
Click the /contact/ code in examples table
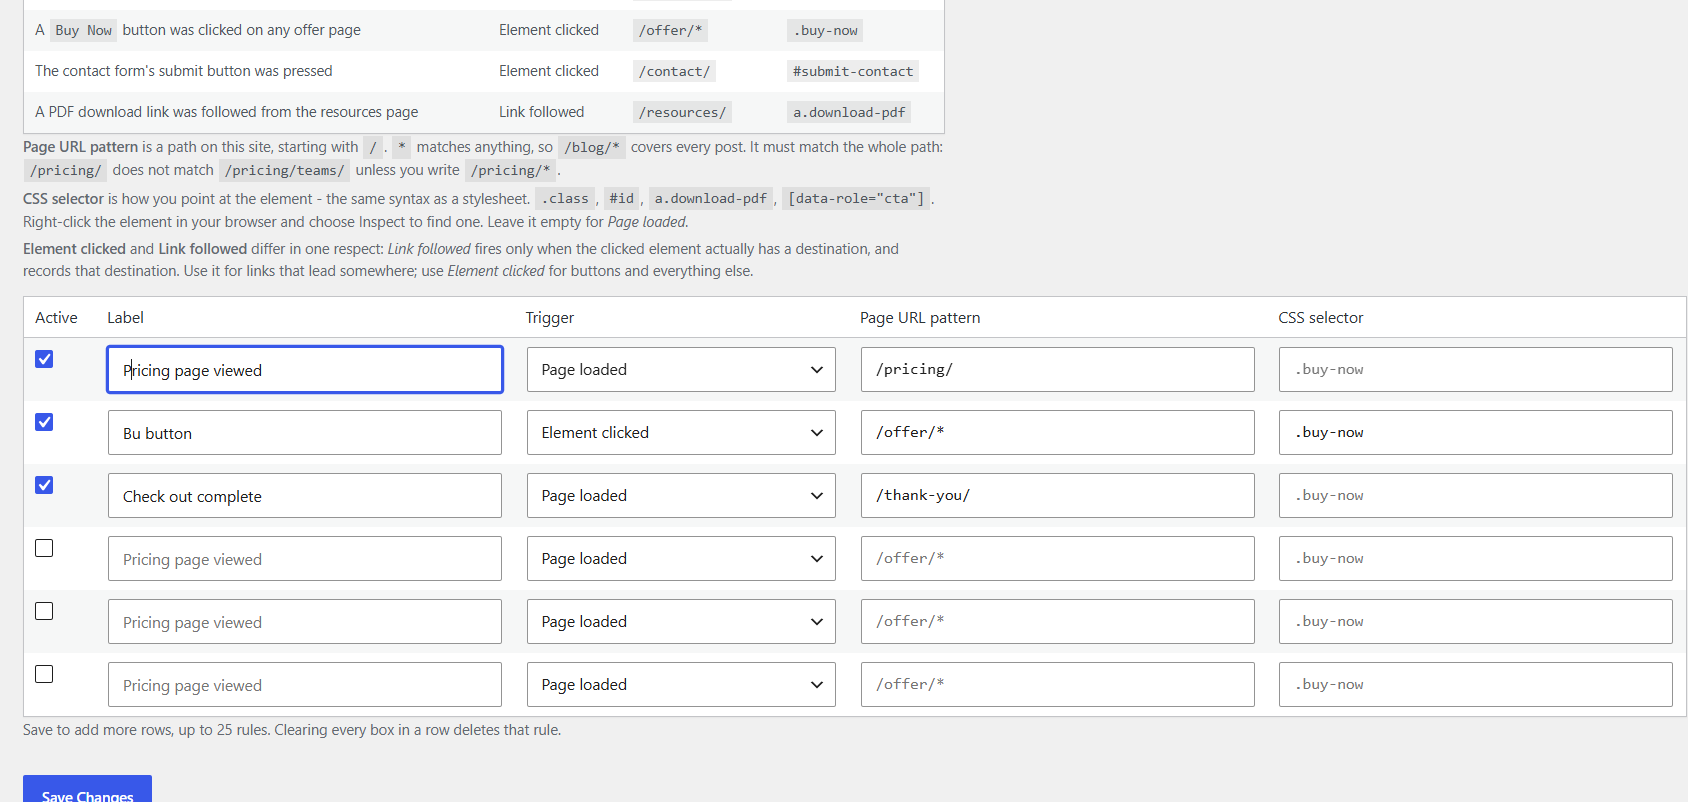(674, 71)
